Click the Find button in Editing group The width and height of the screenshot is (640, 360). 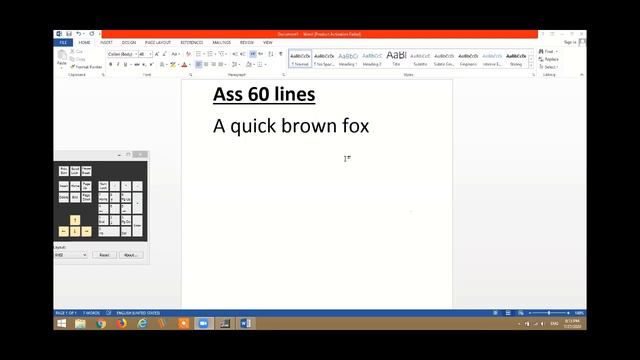point(548,51)
